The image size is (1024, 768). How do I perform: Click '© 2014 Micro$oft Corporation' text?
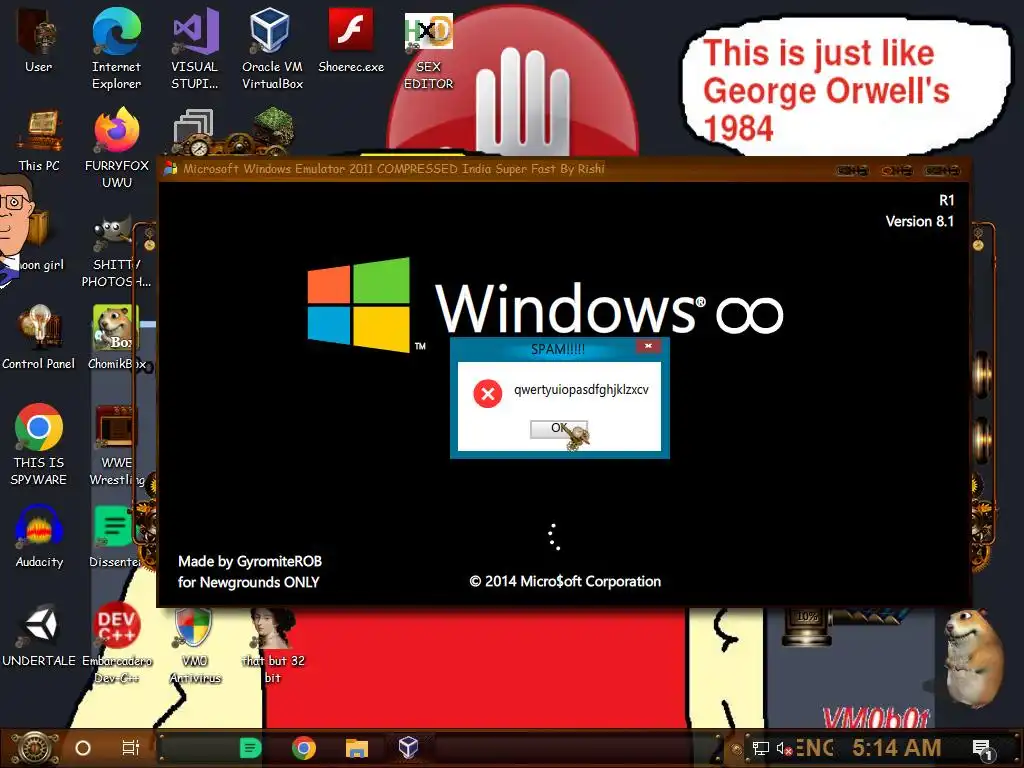pos(565,581)
